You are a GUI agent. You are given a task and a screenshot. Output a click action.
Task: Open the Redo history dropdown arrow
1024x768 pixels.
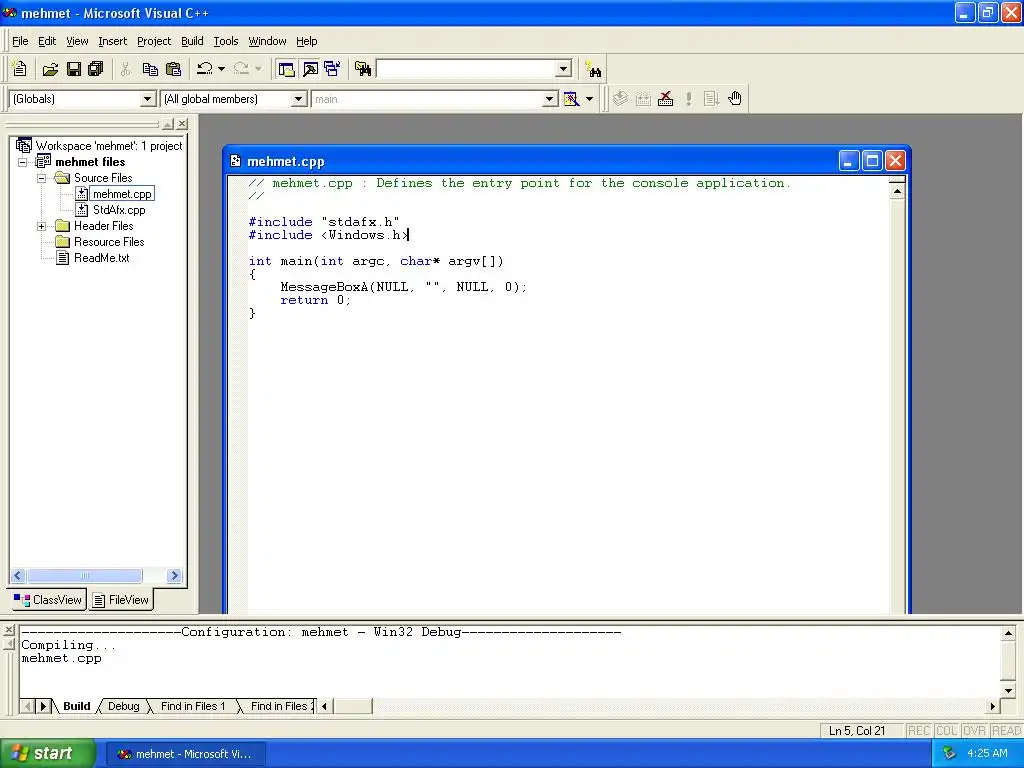(258, 69)
